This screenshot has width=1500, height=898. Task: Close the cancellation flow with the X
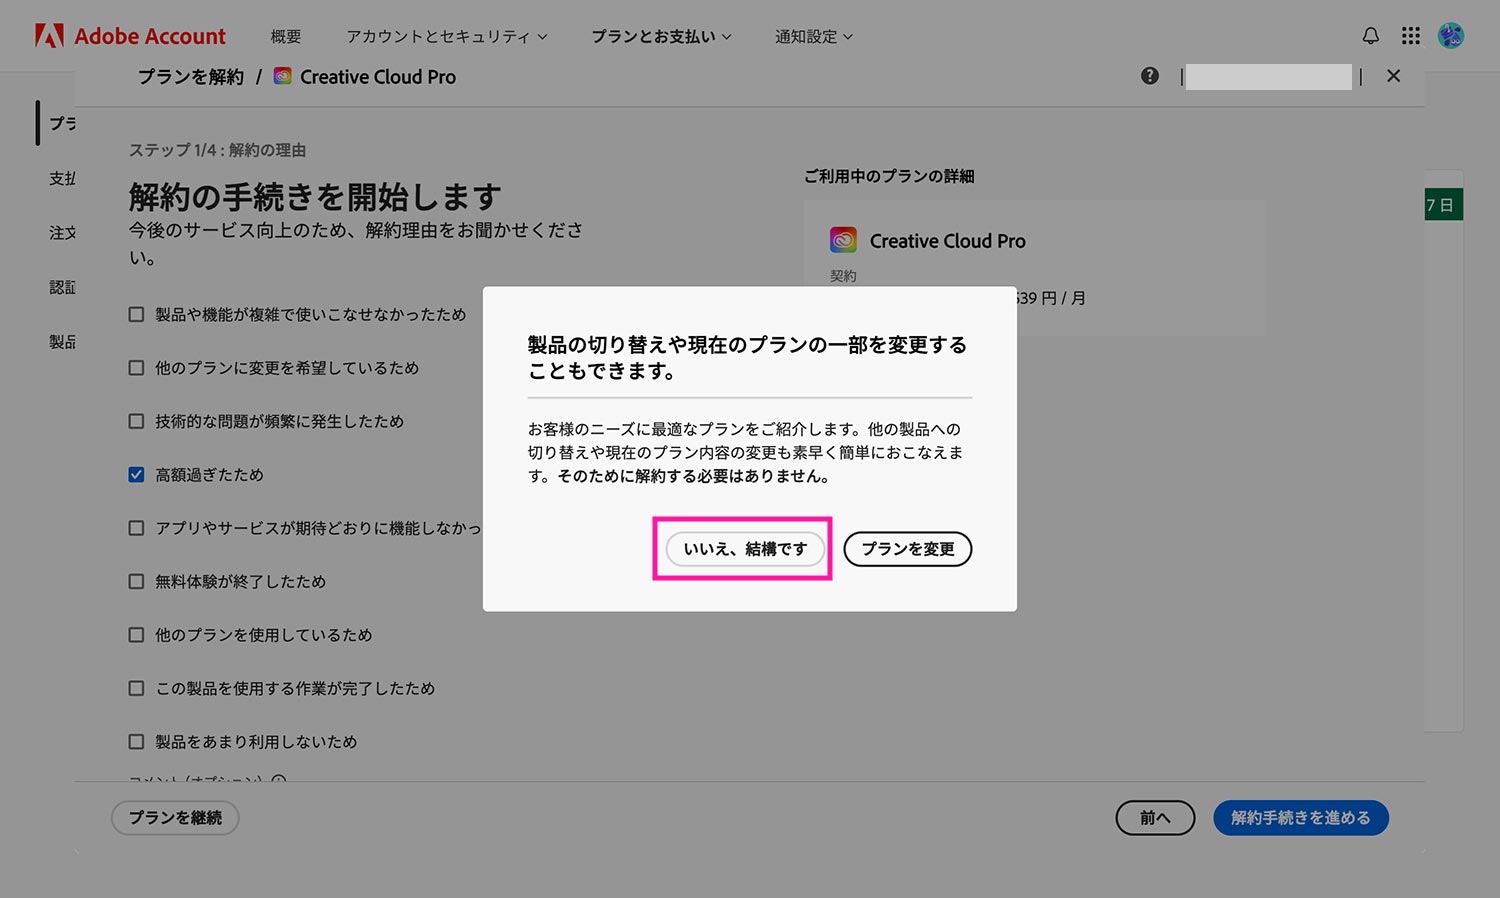coord(1393,75)
